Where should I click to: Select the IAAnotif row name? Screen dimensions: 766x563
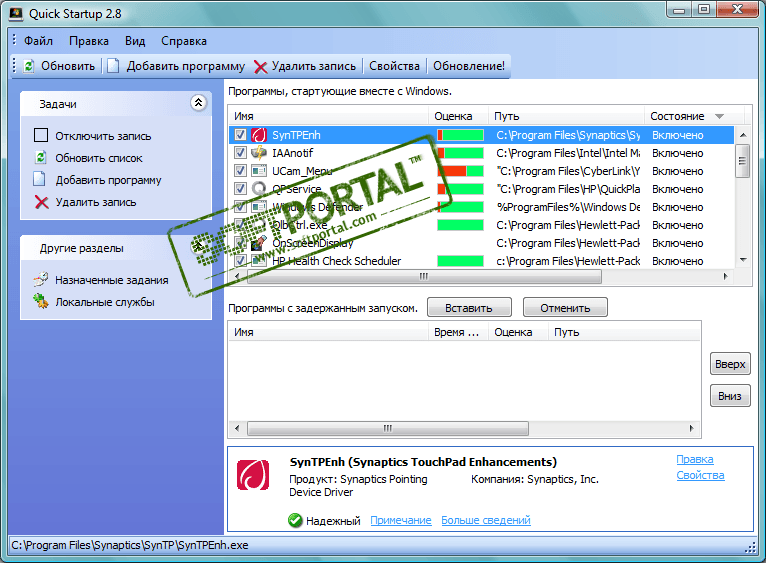tap(293, 153)
